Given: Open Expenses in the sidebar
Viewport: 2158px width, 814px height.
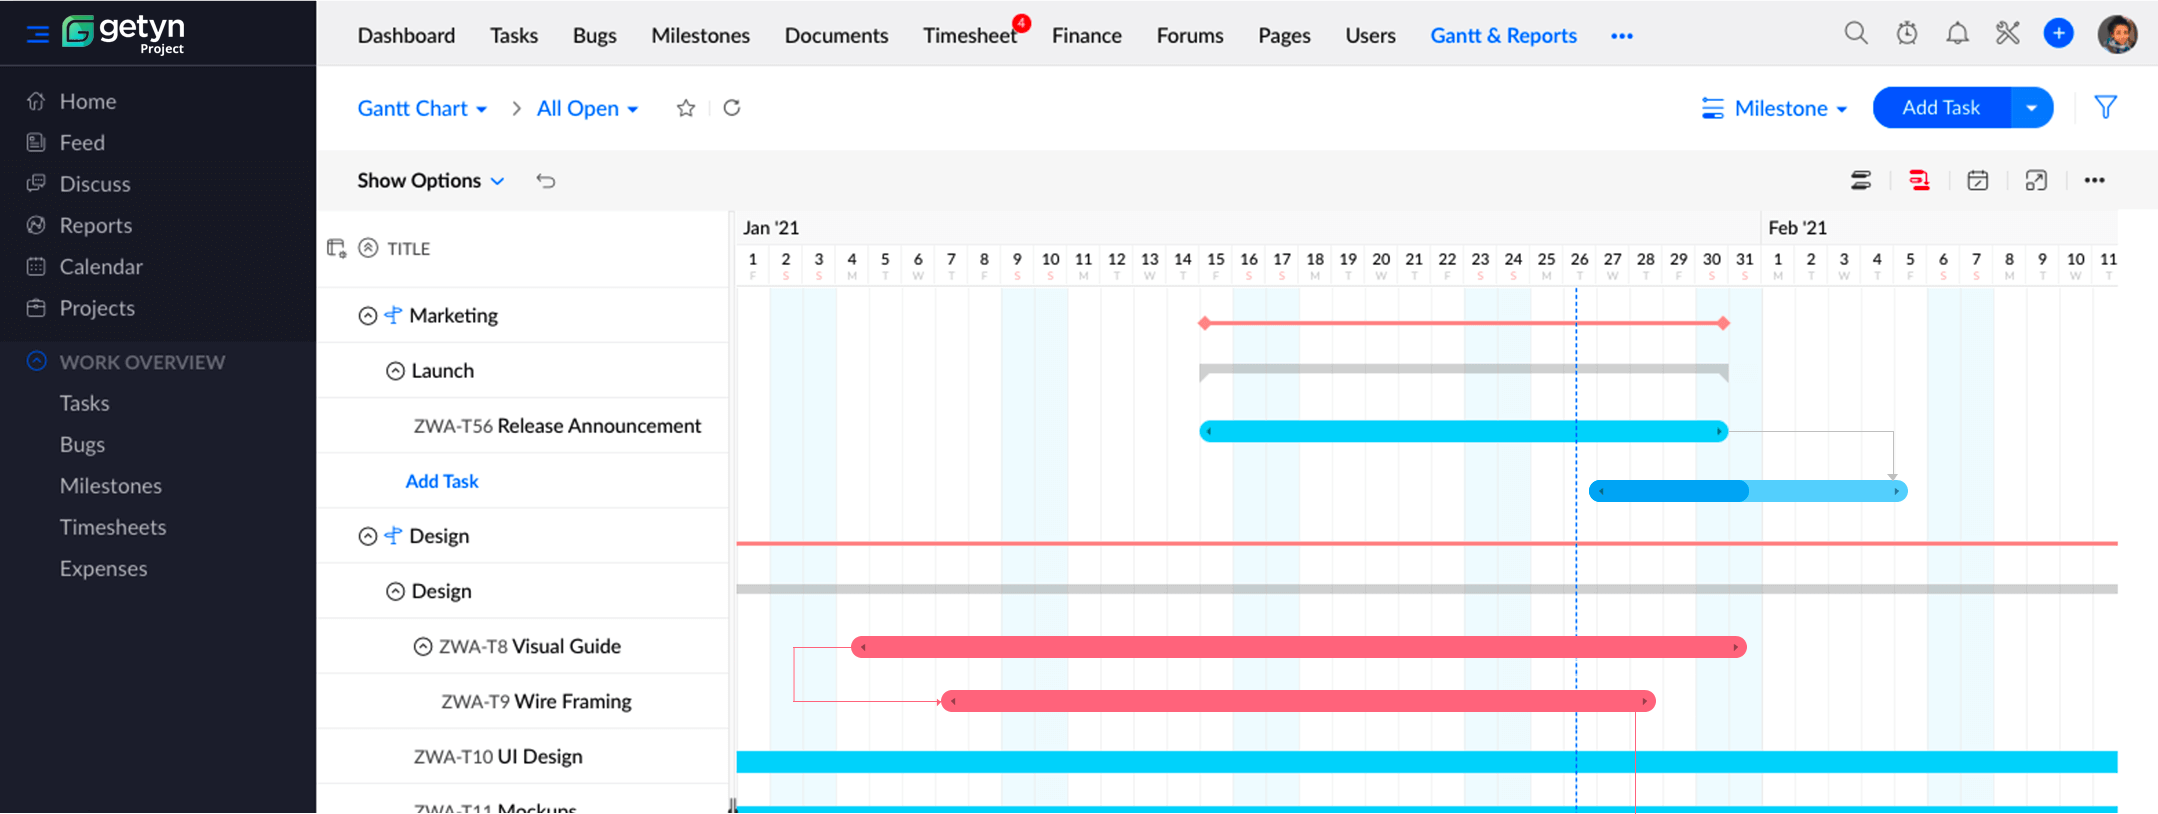Looking at the screenshot, I should pyautogui.click(x=103, y=568).
